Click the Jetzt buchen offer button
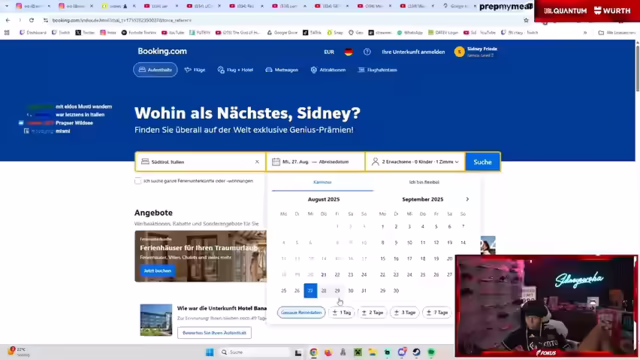Screen dimensions: 640x360 click(x=158, y=271)
